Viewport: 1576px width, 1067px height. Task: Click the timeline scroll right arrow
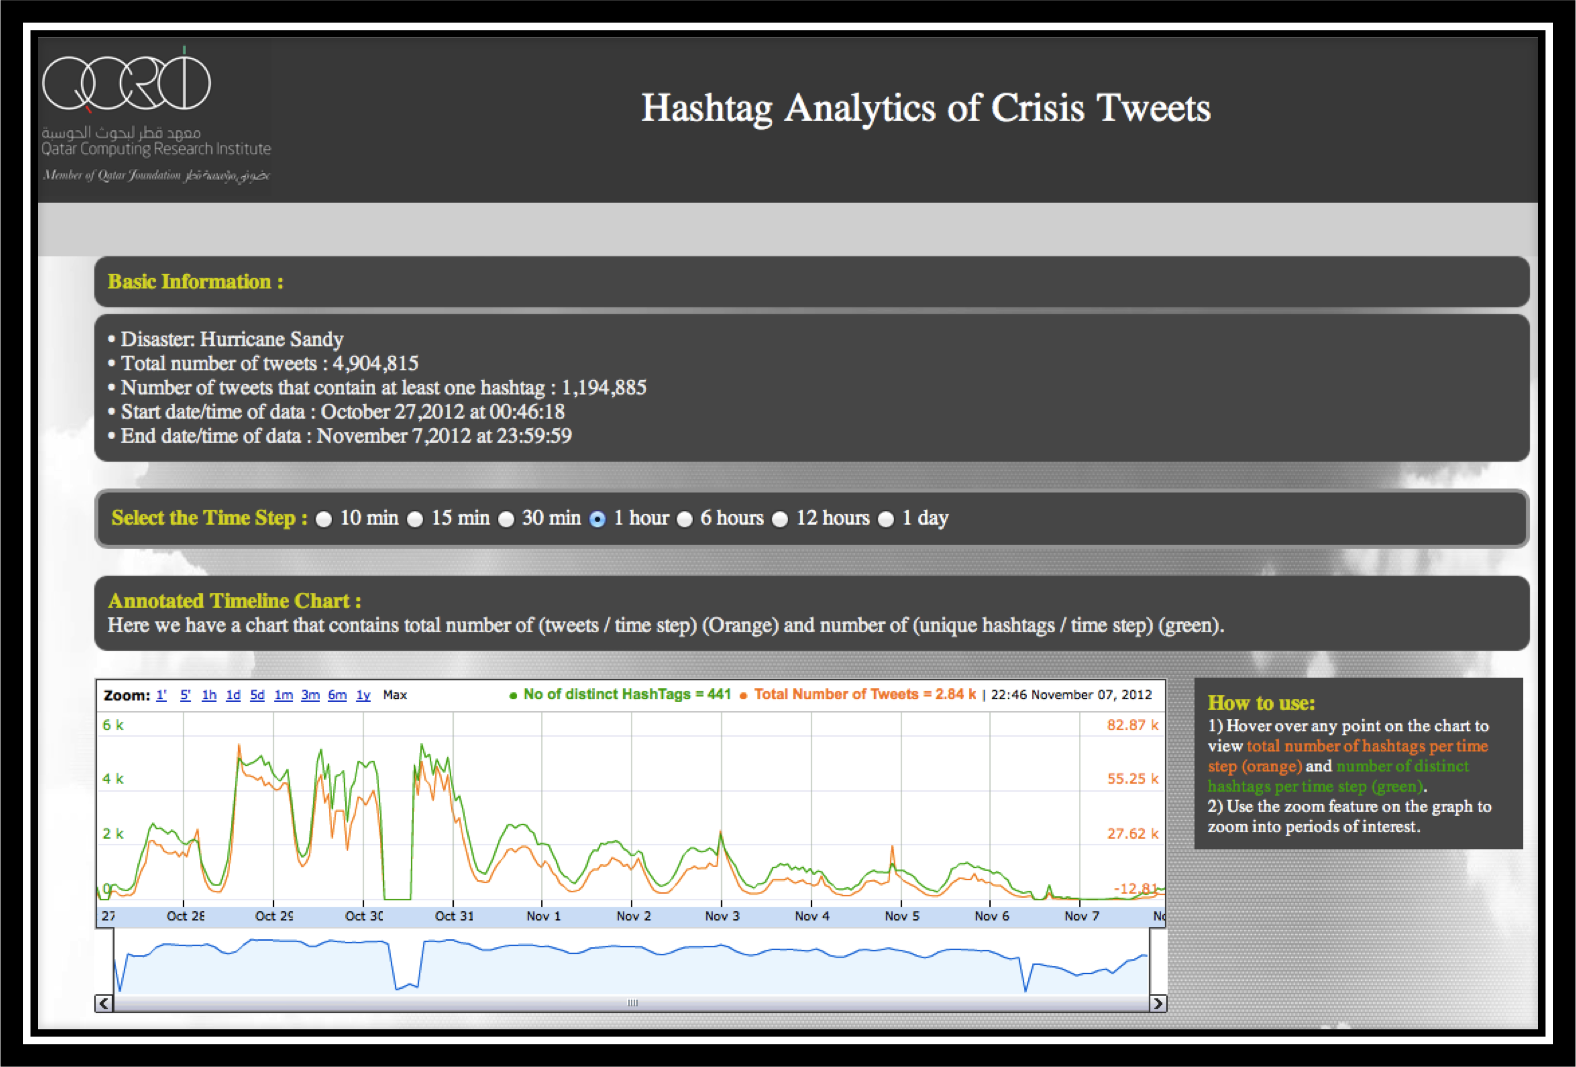coord(1158,1003)
